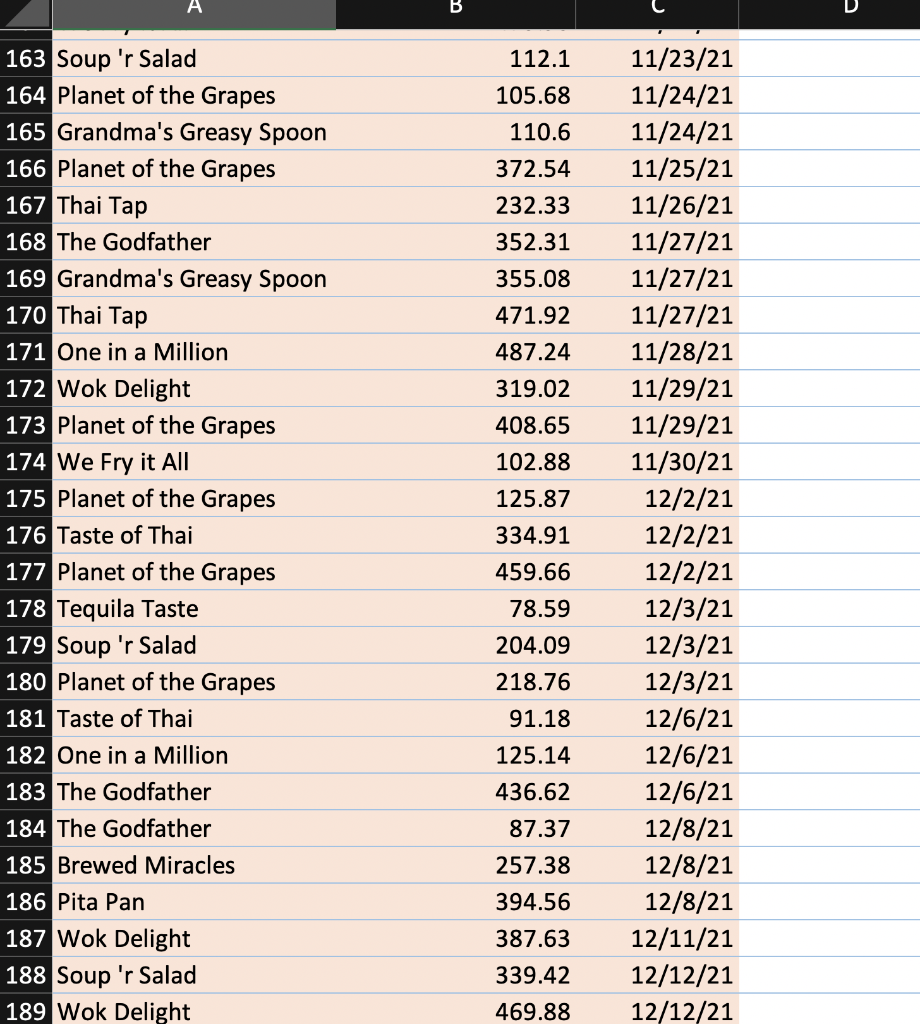
Task: Select the date column C header
Action: [x=656, y=13]
